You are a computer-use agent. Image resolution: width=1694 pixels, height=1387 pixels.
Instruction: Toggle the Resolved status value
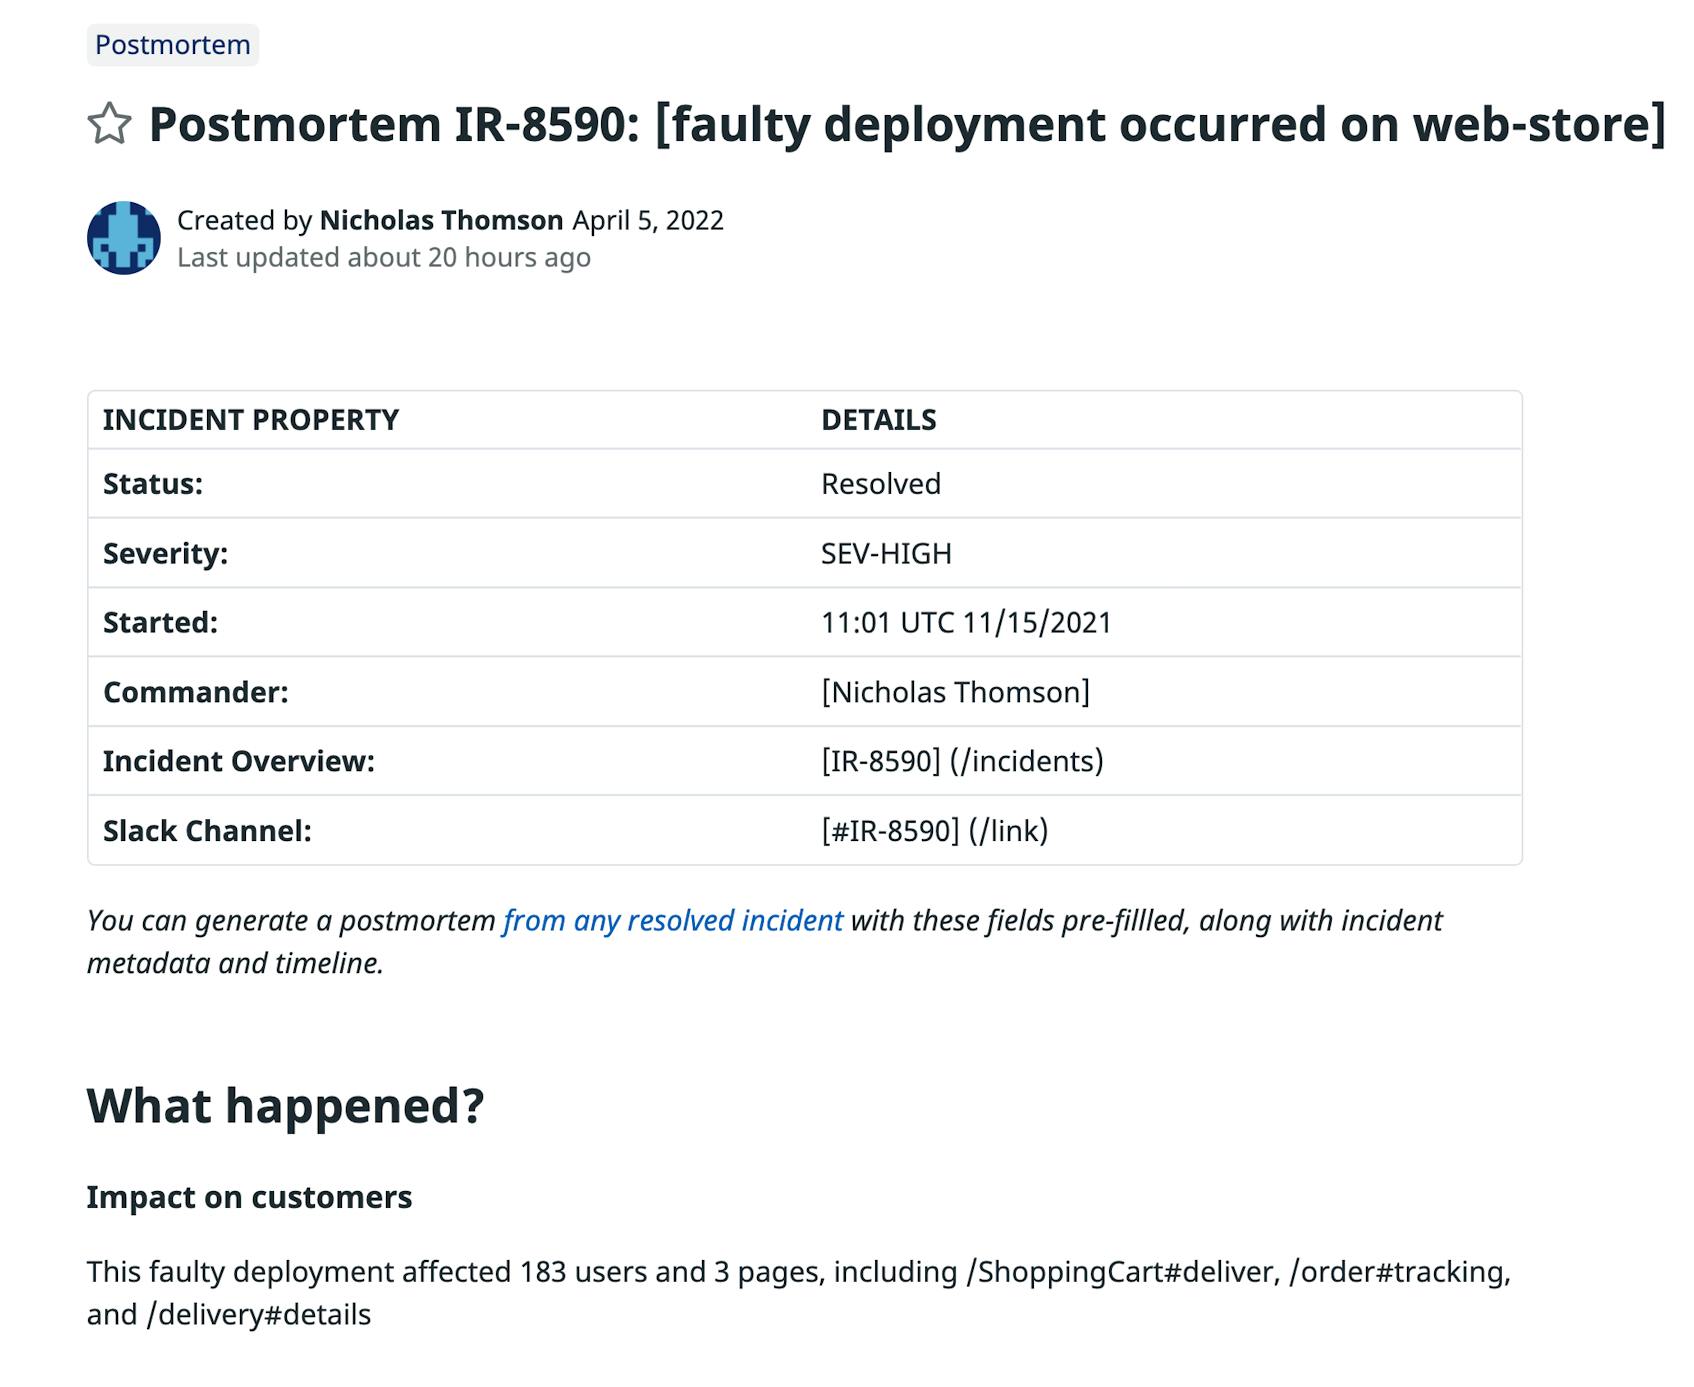[x=881, y=483]
